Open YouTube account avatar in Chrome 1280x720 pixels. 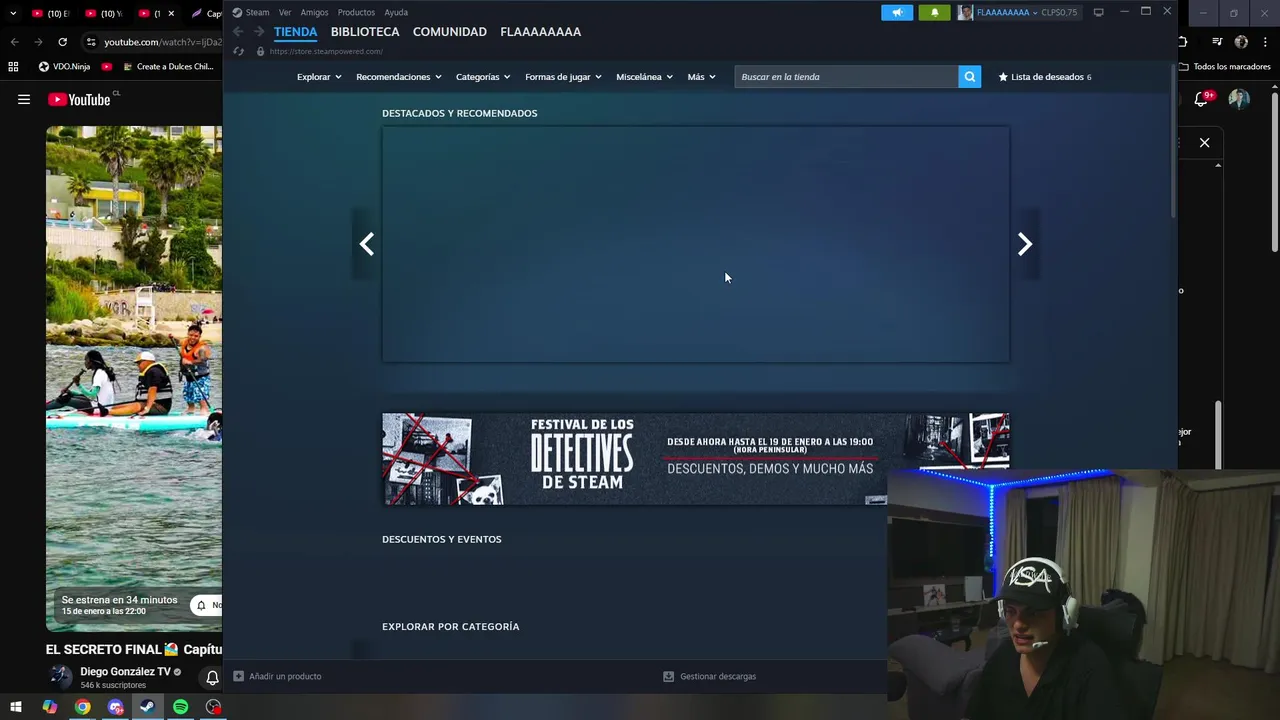point(1239,98)
